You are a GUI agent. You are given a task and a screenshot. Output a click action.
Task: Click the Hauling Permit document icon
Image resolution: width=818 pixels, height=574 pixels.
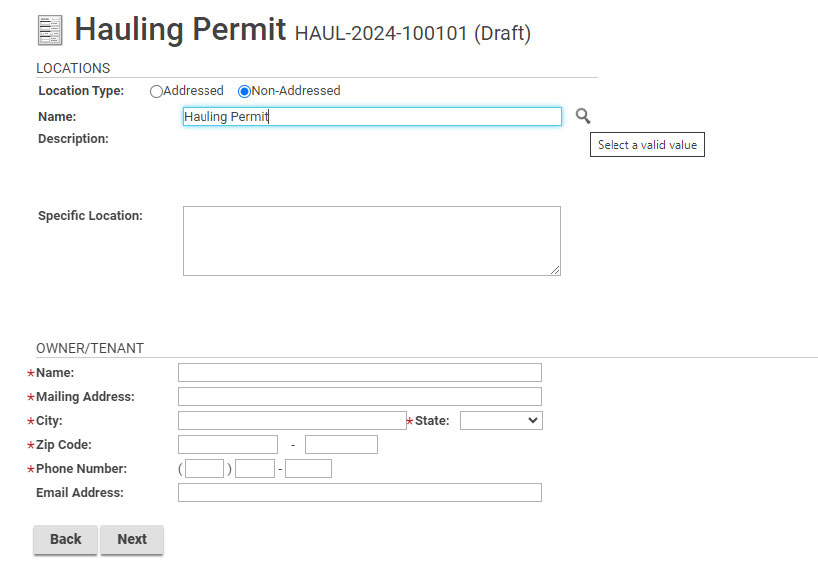[x=51, y=30]
